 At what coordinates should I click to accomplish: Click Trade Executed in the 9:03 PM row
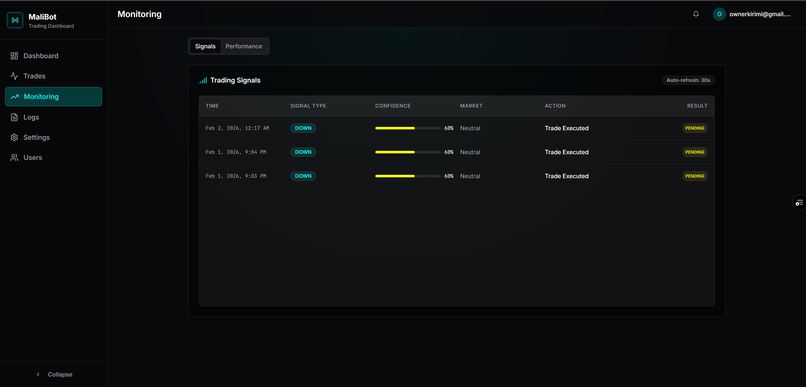click(x=566, y=176)
